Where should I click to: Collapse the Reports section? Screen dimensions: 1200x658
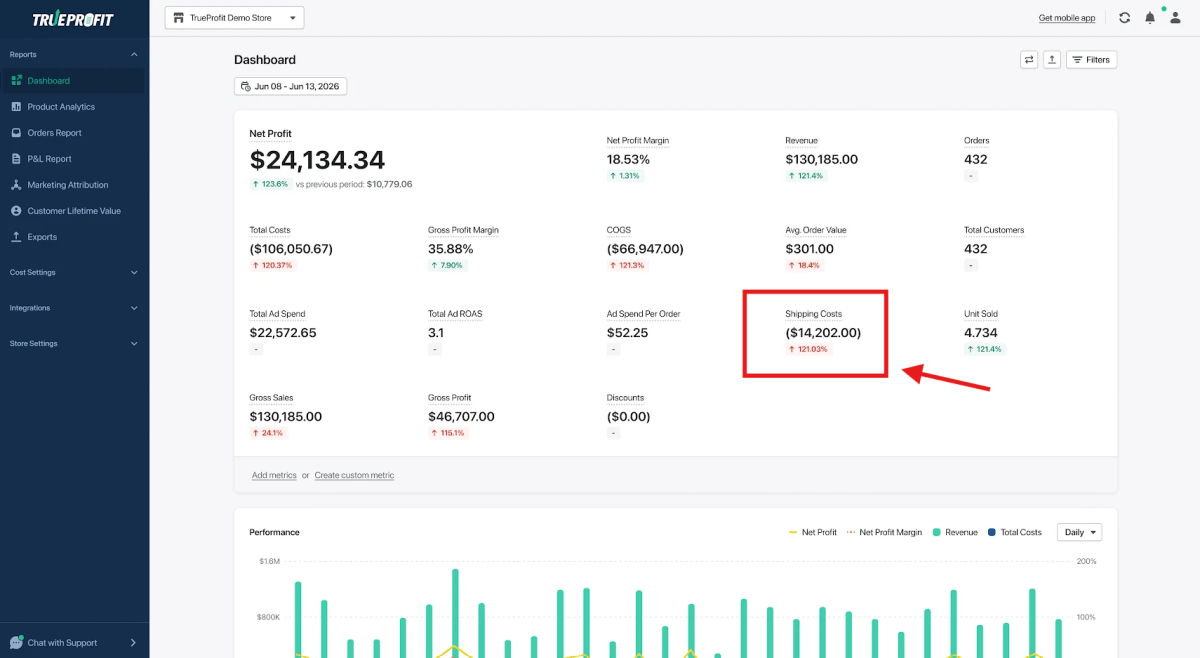tap(134, 55)
